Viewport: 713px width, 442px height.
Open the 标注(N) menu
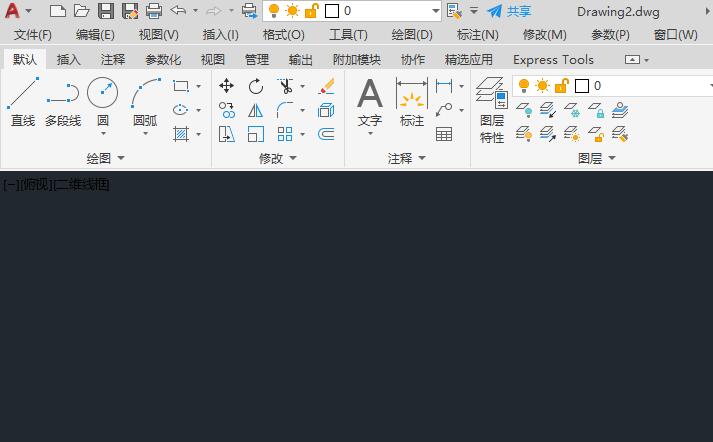tap(478, 35)
